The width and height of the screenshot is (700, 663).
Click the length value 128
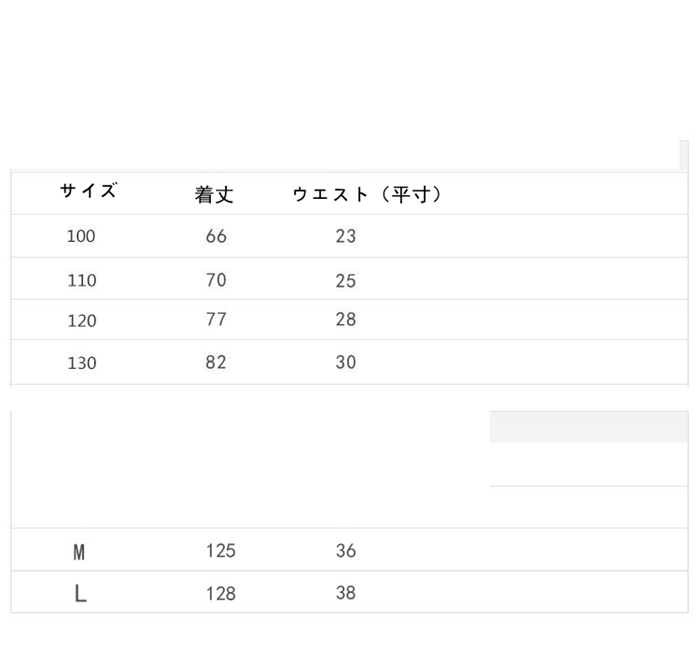[x=220, y=594]
